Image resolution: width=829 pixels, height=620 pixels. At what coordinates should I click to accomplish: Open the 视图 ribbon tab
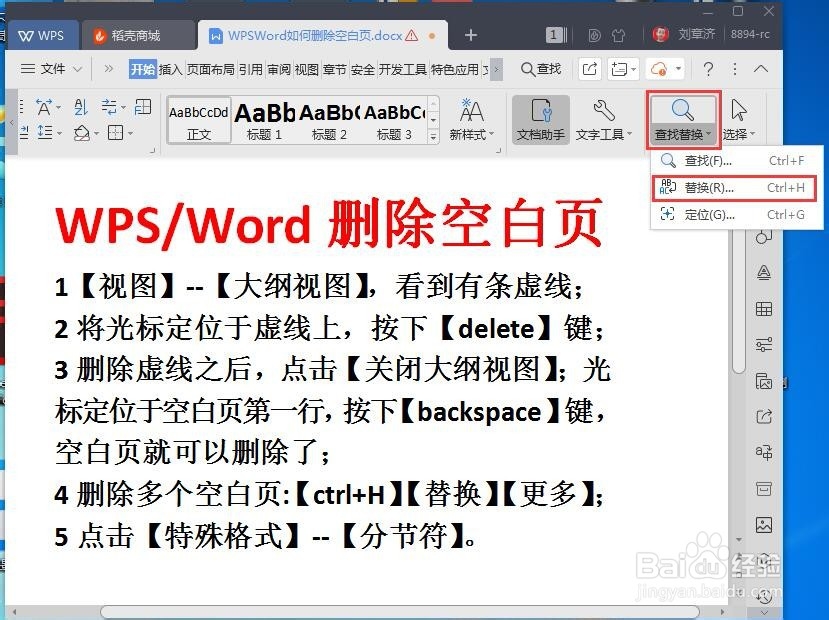[x=307, y=69]
